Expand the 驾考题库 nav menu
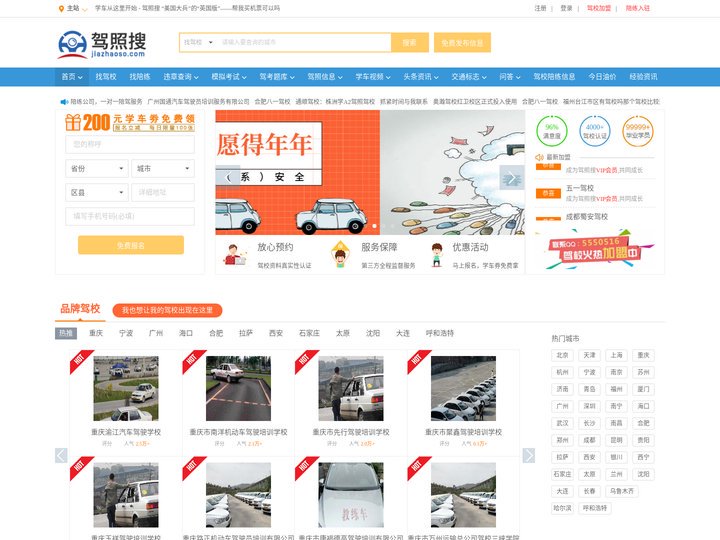720x540 pixels. pos(277,77)
